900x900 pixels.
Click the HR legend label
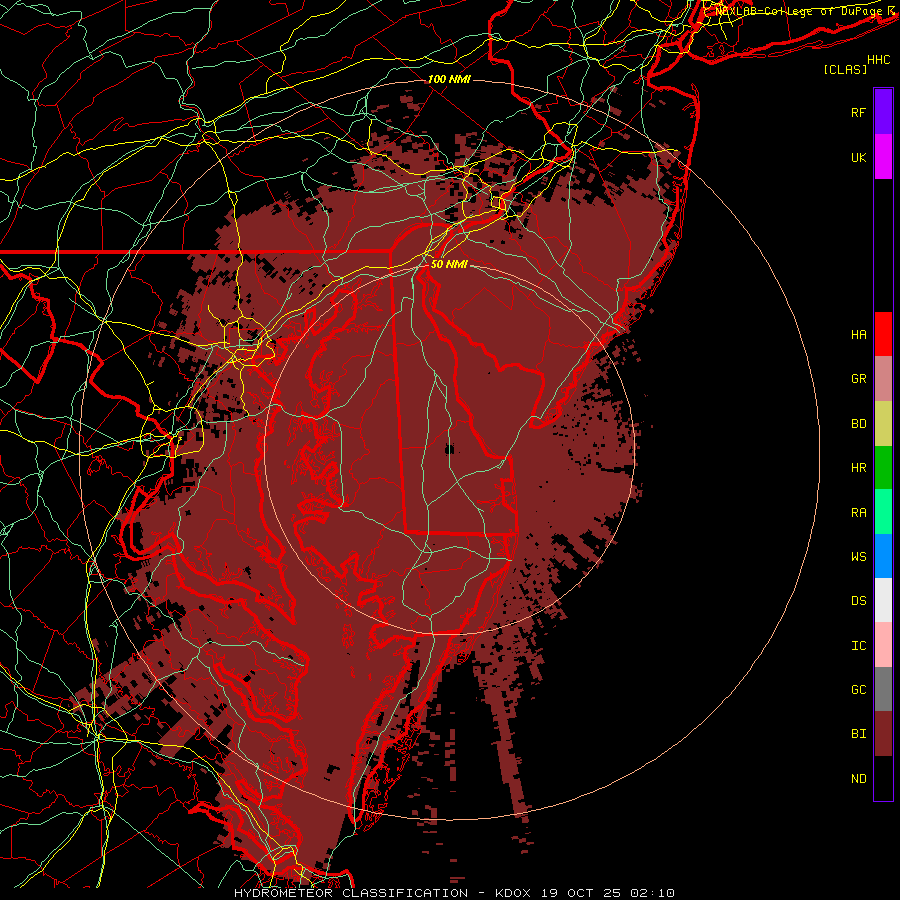[858, 467]
